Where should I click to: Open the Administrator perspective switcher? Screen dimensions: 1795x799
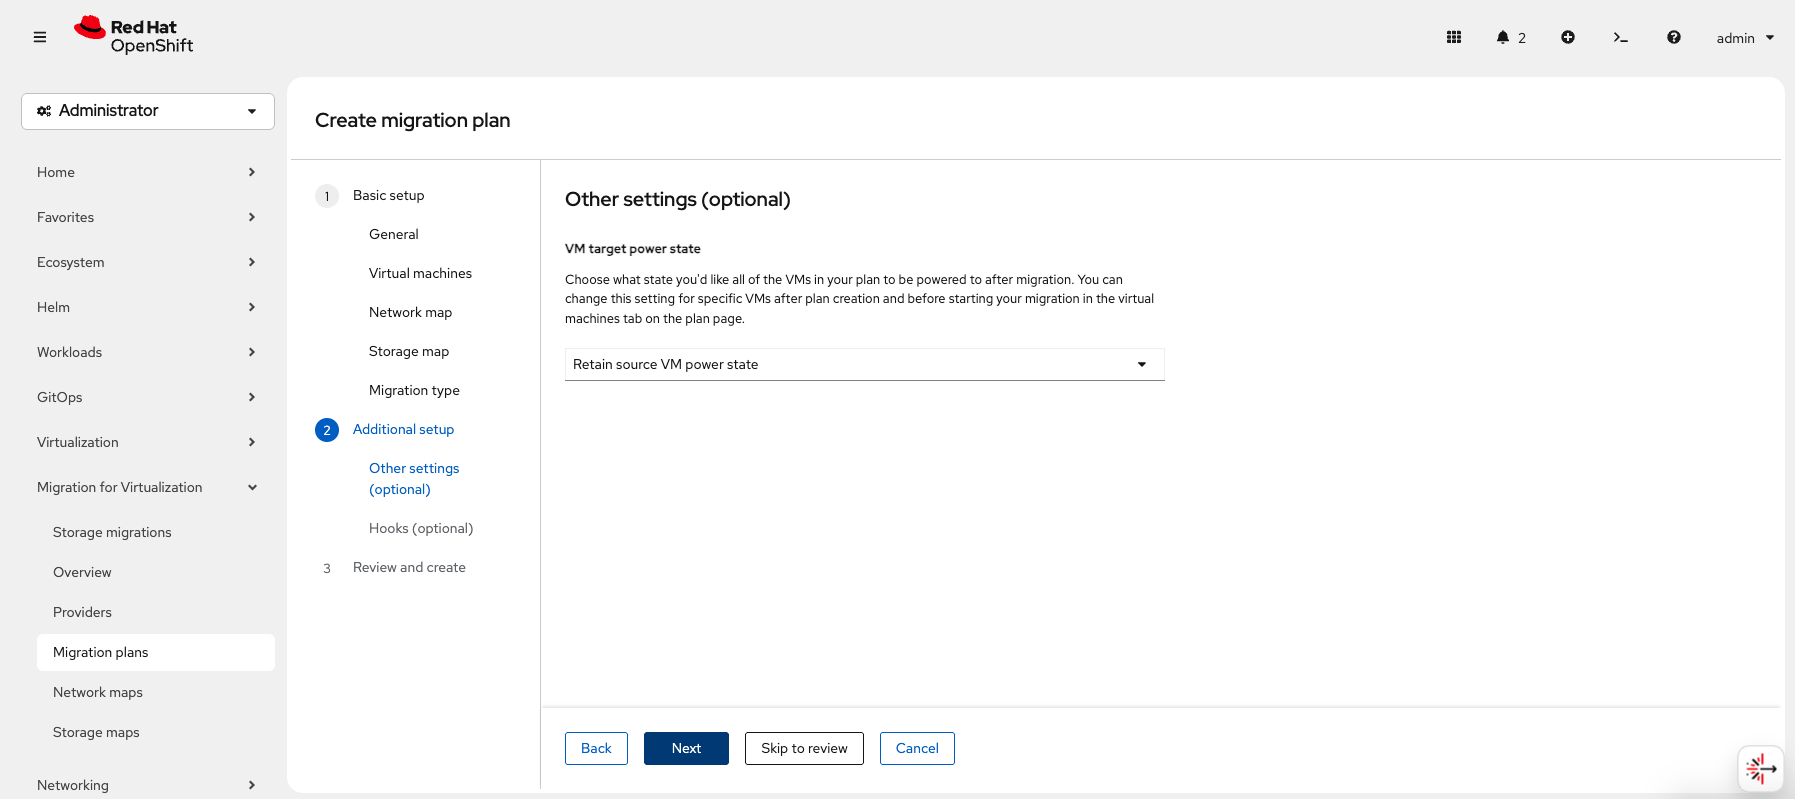tap(148, 111)
